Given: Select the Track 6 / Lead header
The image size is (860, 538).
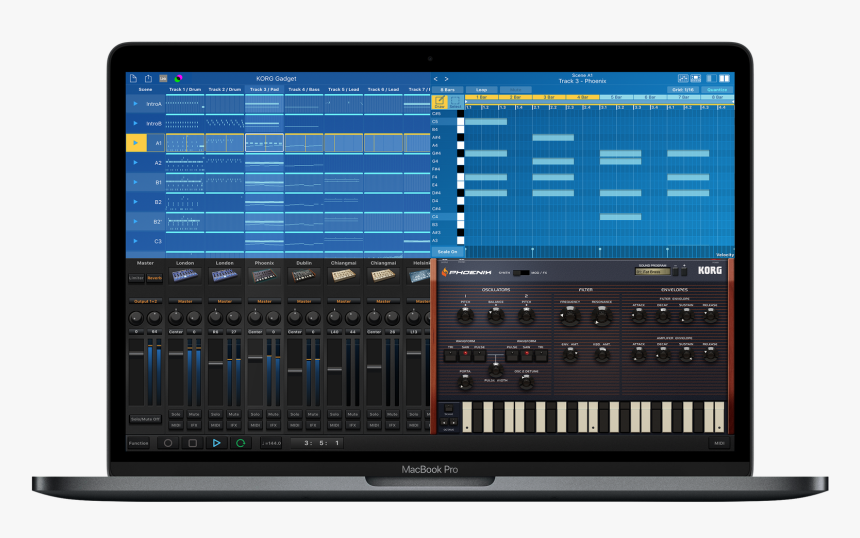Looking at the screenshot, I should pyautogui.click(x=383, y=89).
